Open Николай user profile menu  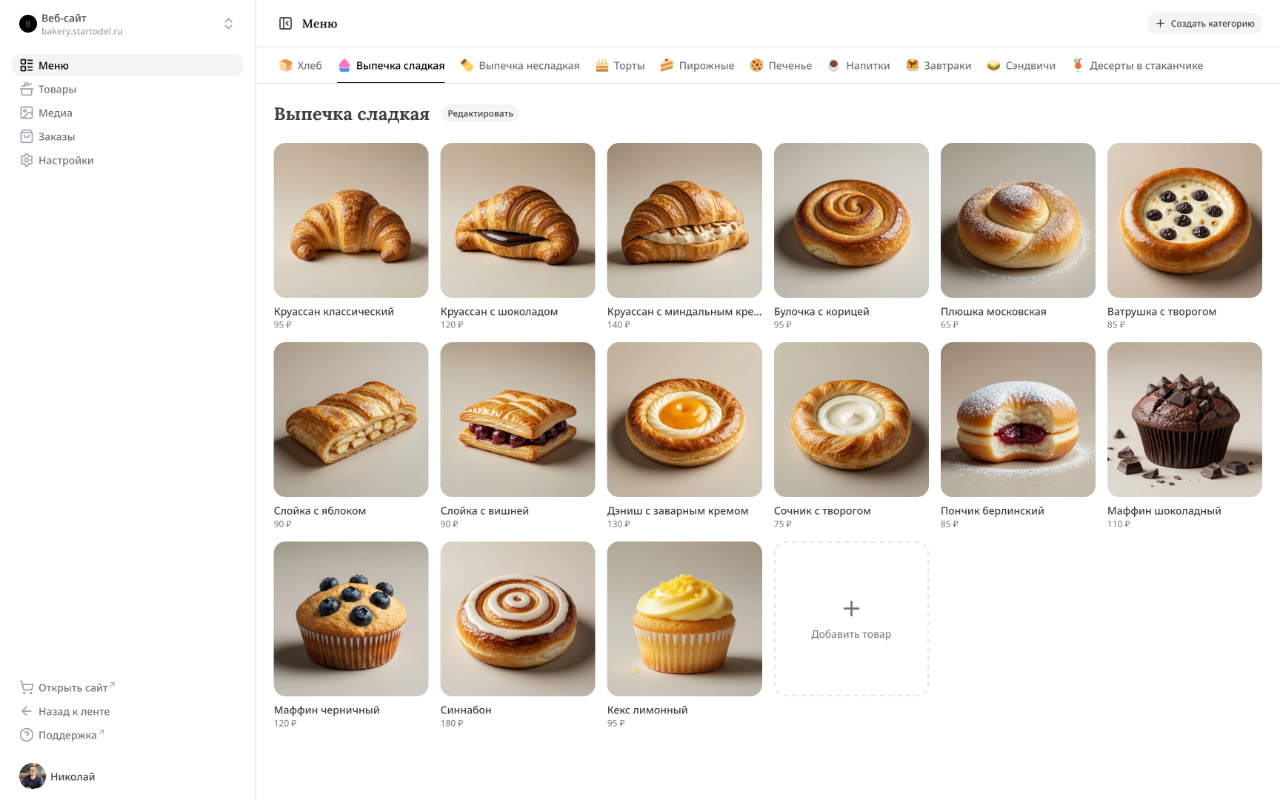pos(60,776)
